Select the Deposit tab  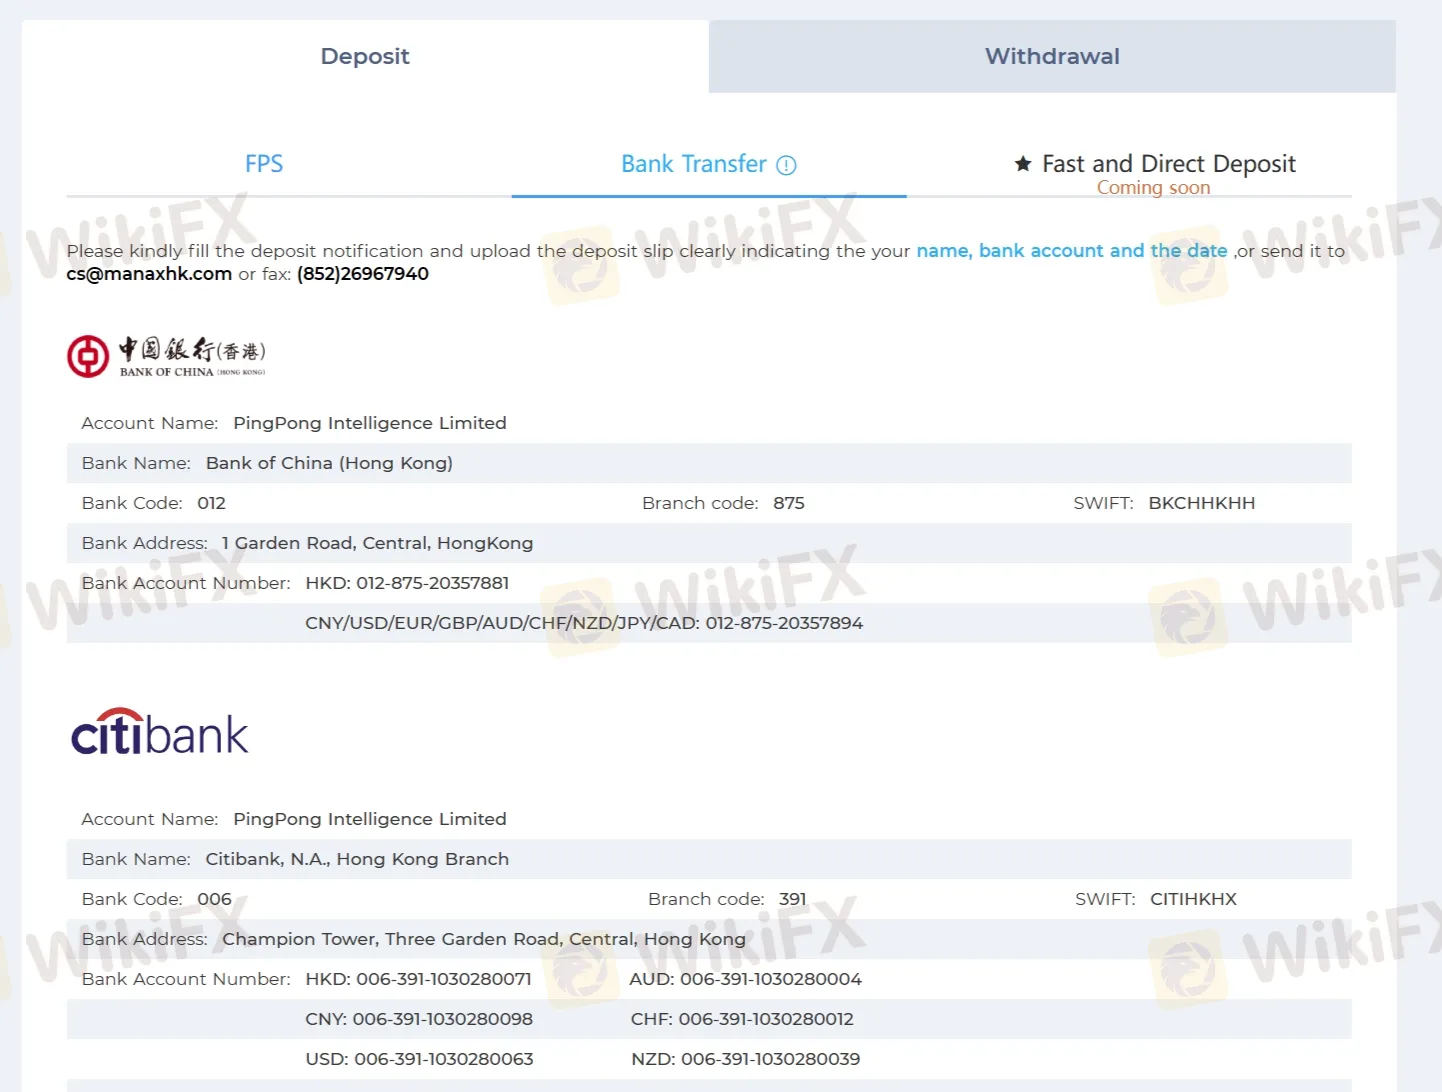point(364,56)
